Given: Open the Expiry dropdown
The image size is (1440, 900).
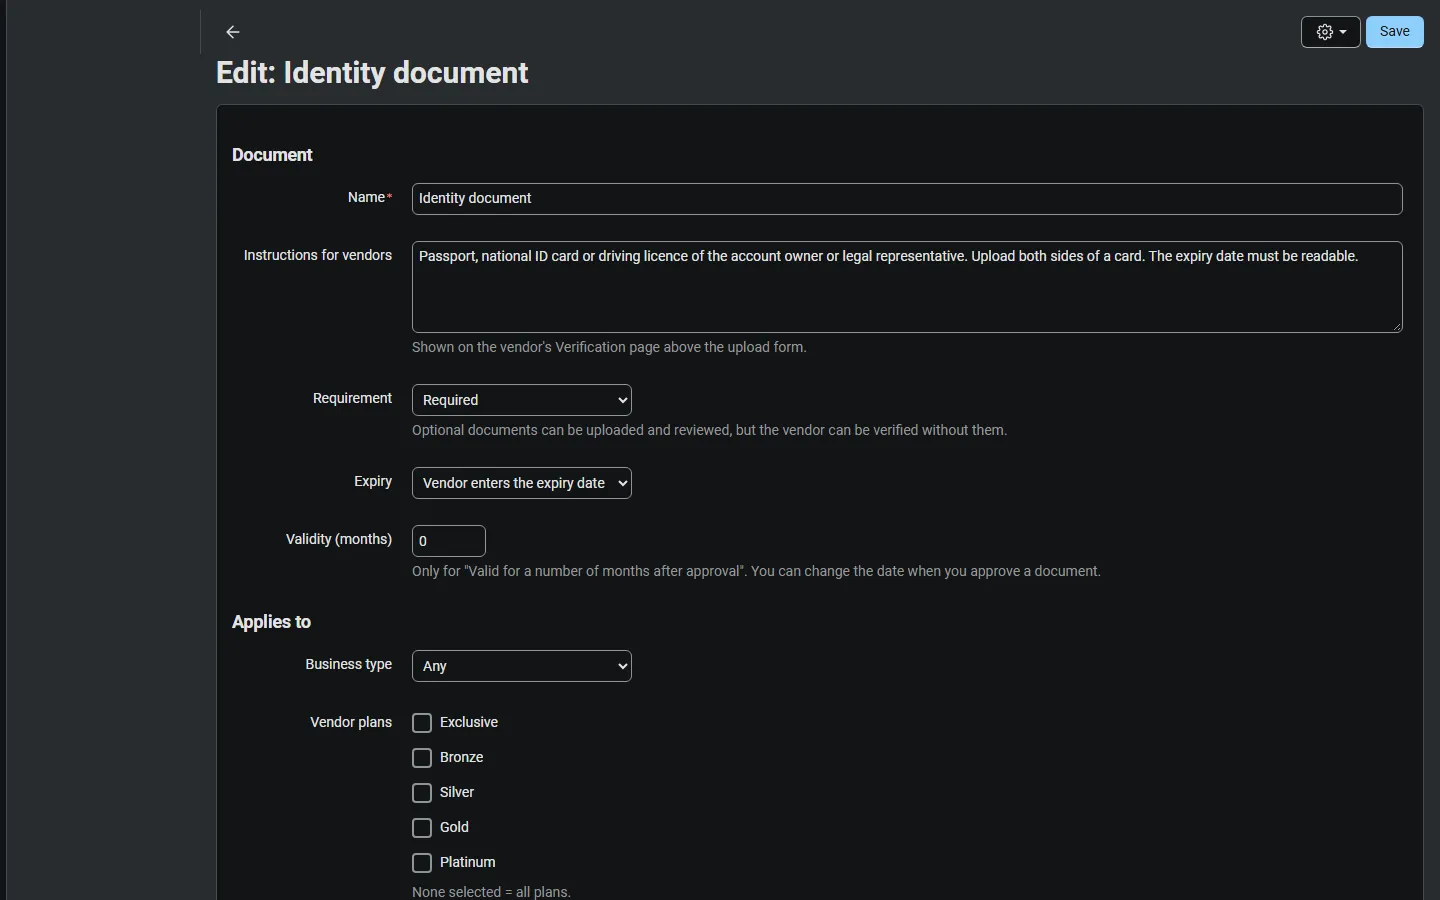Looking at the screenshot, I should point(522,483).
